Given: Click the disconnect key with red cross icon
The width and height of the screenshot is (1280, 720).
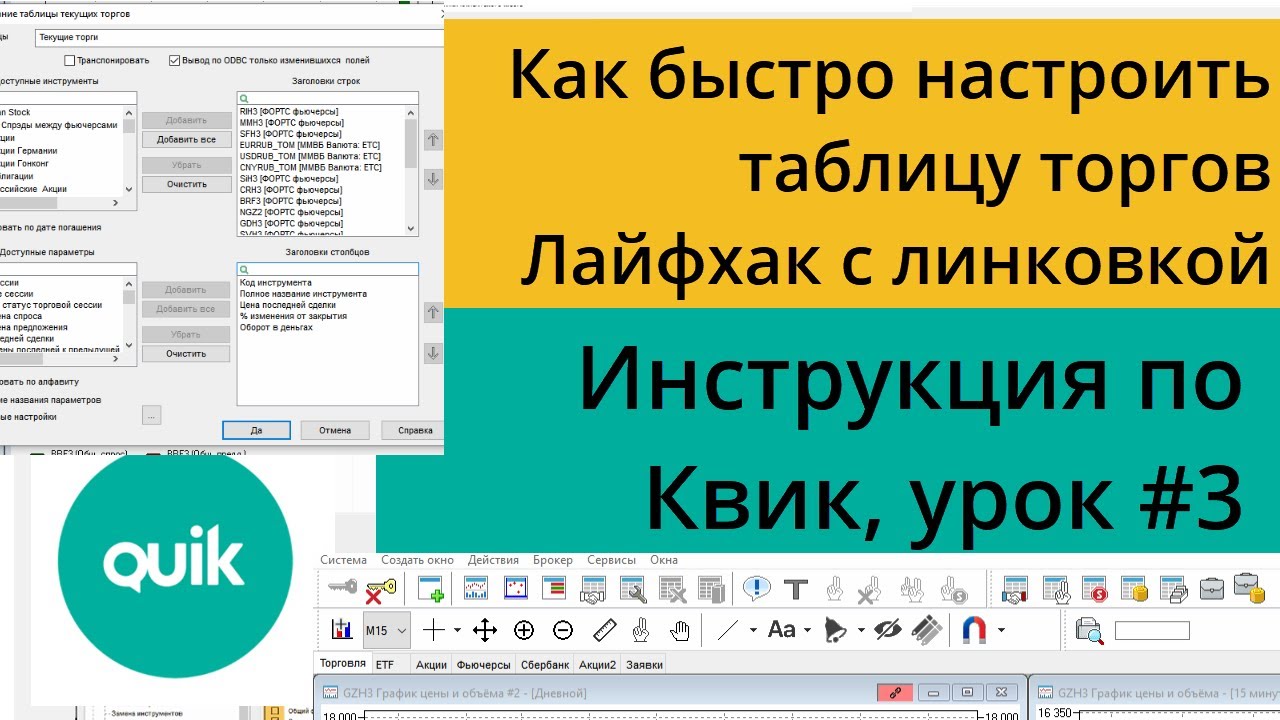Looking at the screenshot, I should pos(381,589).
